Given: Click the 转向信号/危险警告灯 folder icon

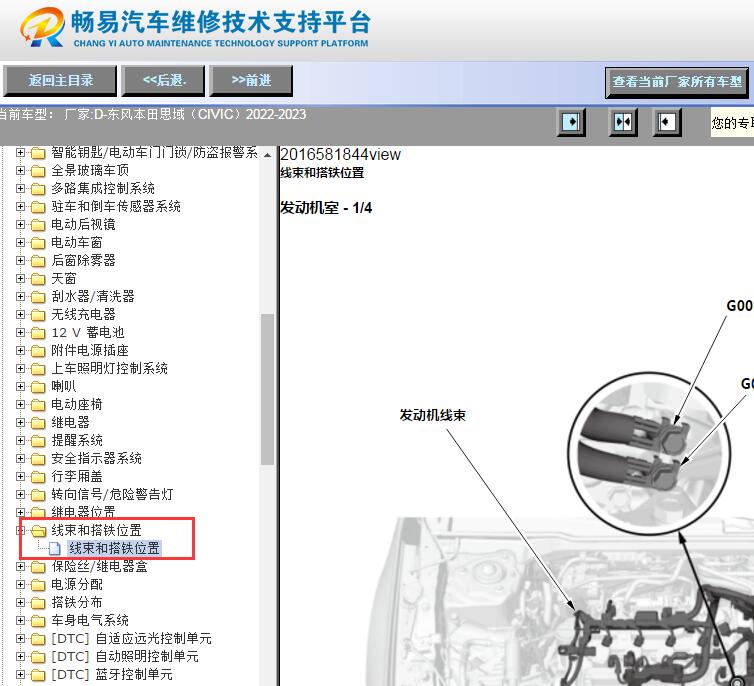Looking at the screenshot, I should (x=38, y=495).
